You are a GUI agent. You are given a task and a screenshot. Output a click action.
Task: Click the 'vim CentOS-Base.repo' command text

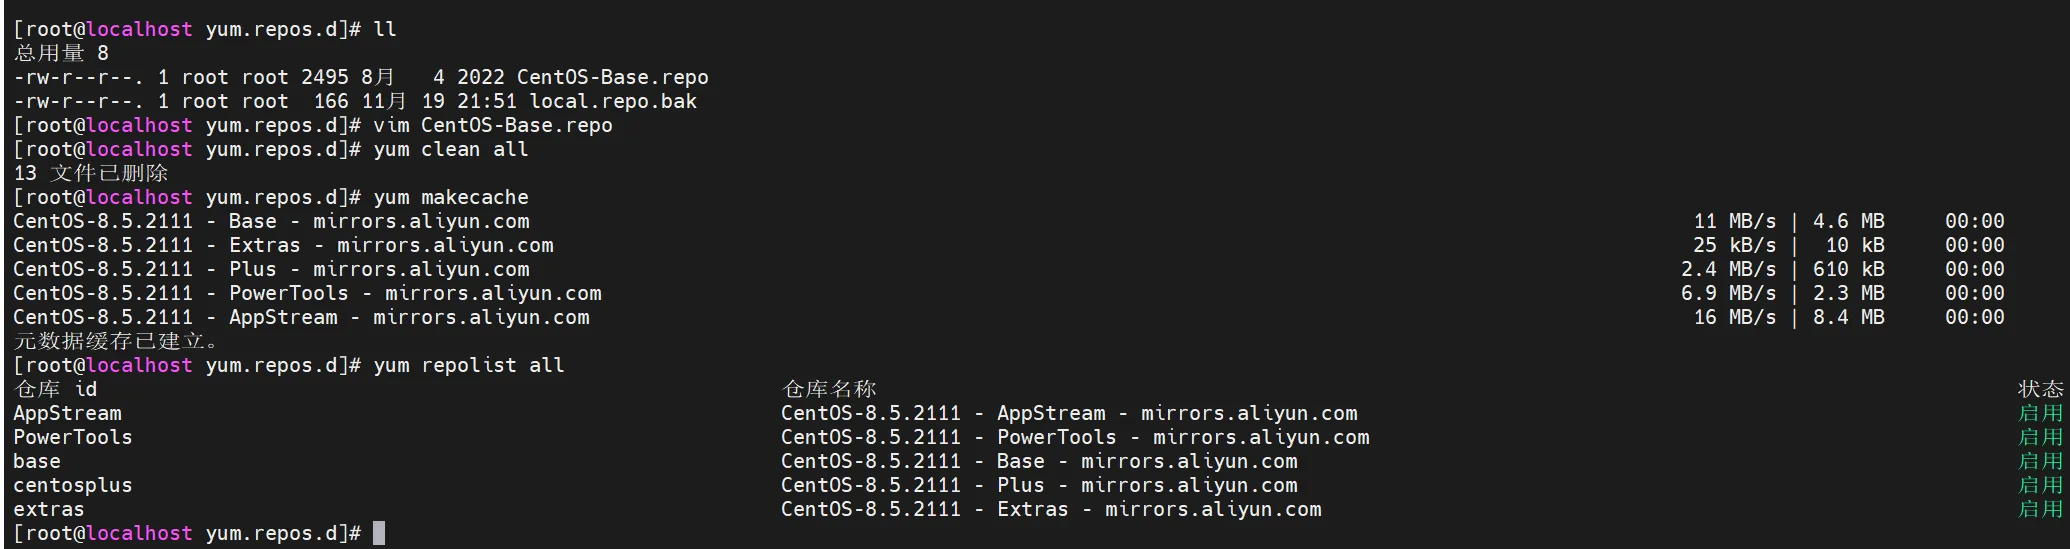point(492,125)
